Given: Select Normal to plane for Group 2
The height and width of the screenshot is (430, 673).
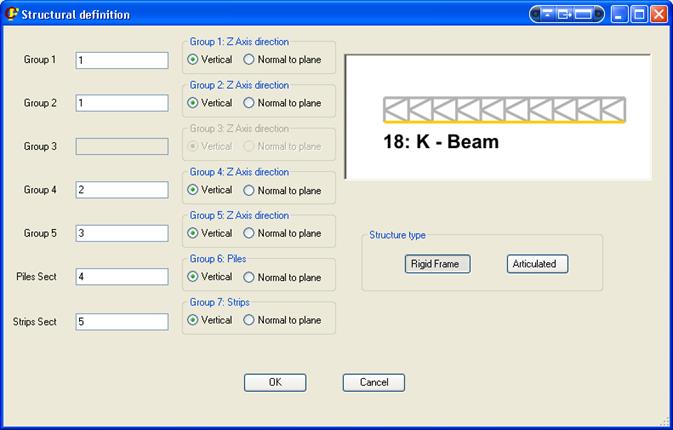Looking at the screenshot, I should (282, 103).
